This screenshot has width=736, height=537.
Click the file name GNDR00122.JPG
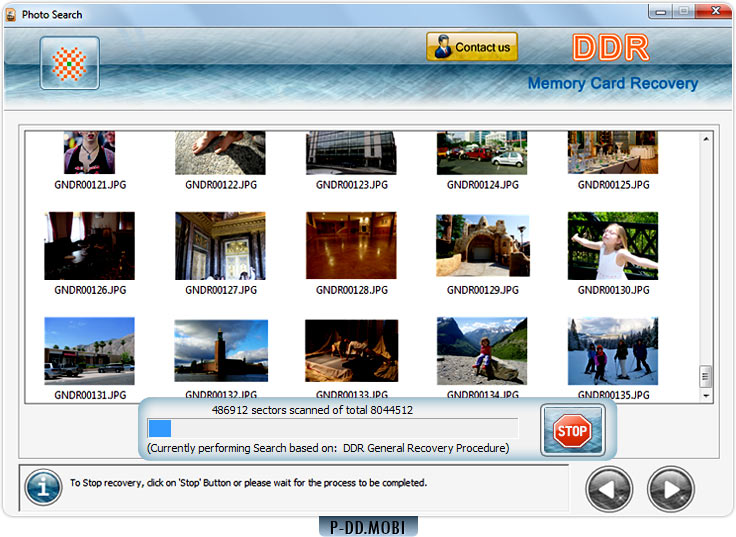221,185
